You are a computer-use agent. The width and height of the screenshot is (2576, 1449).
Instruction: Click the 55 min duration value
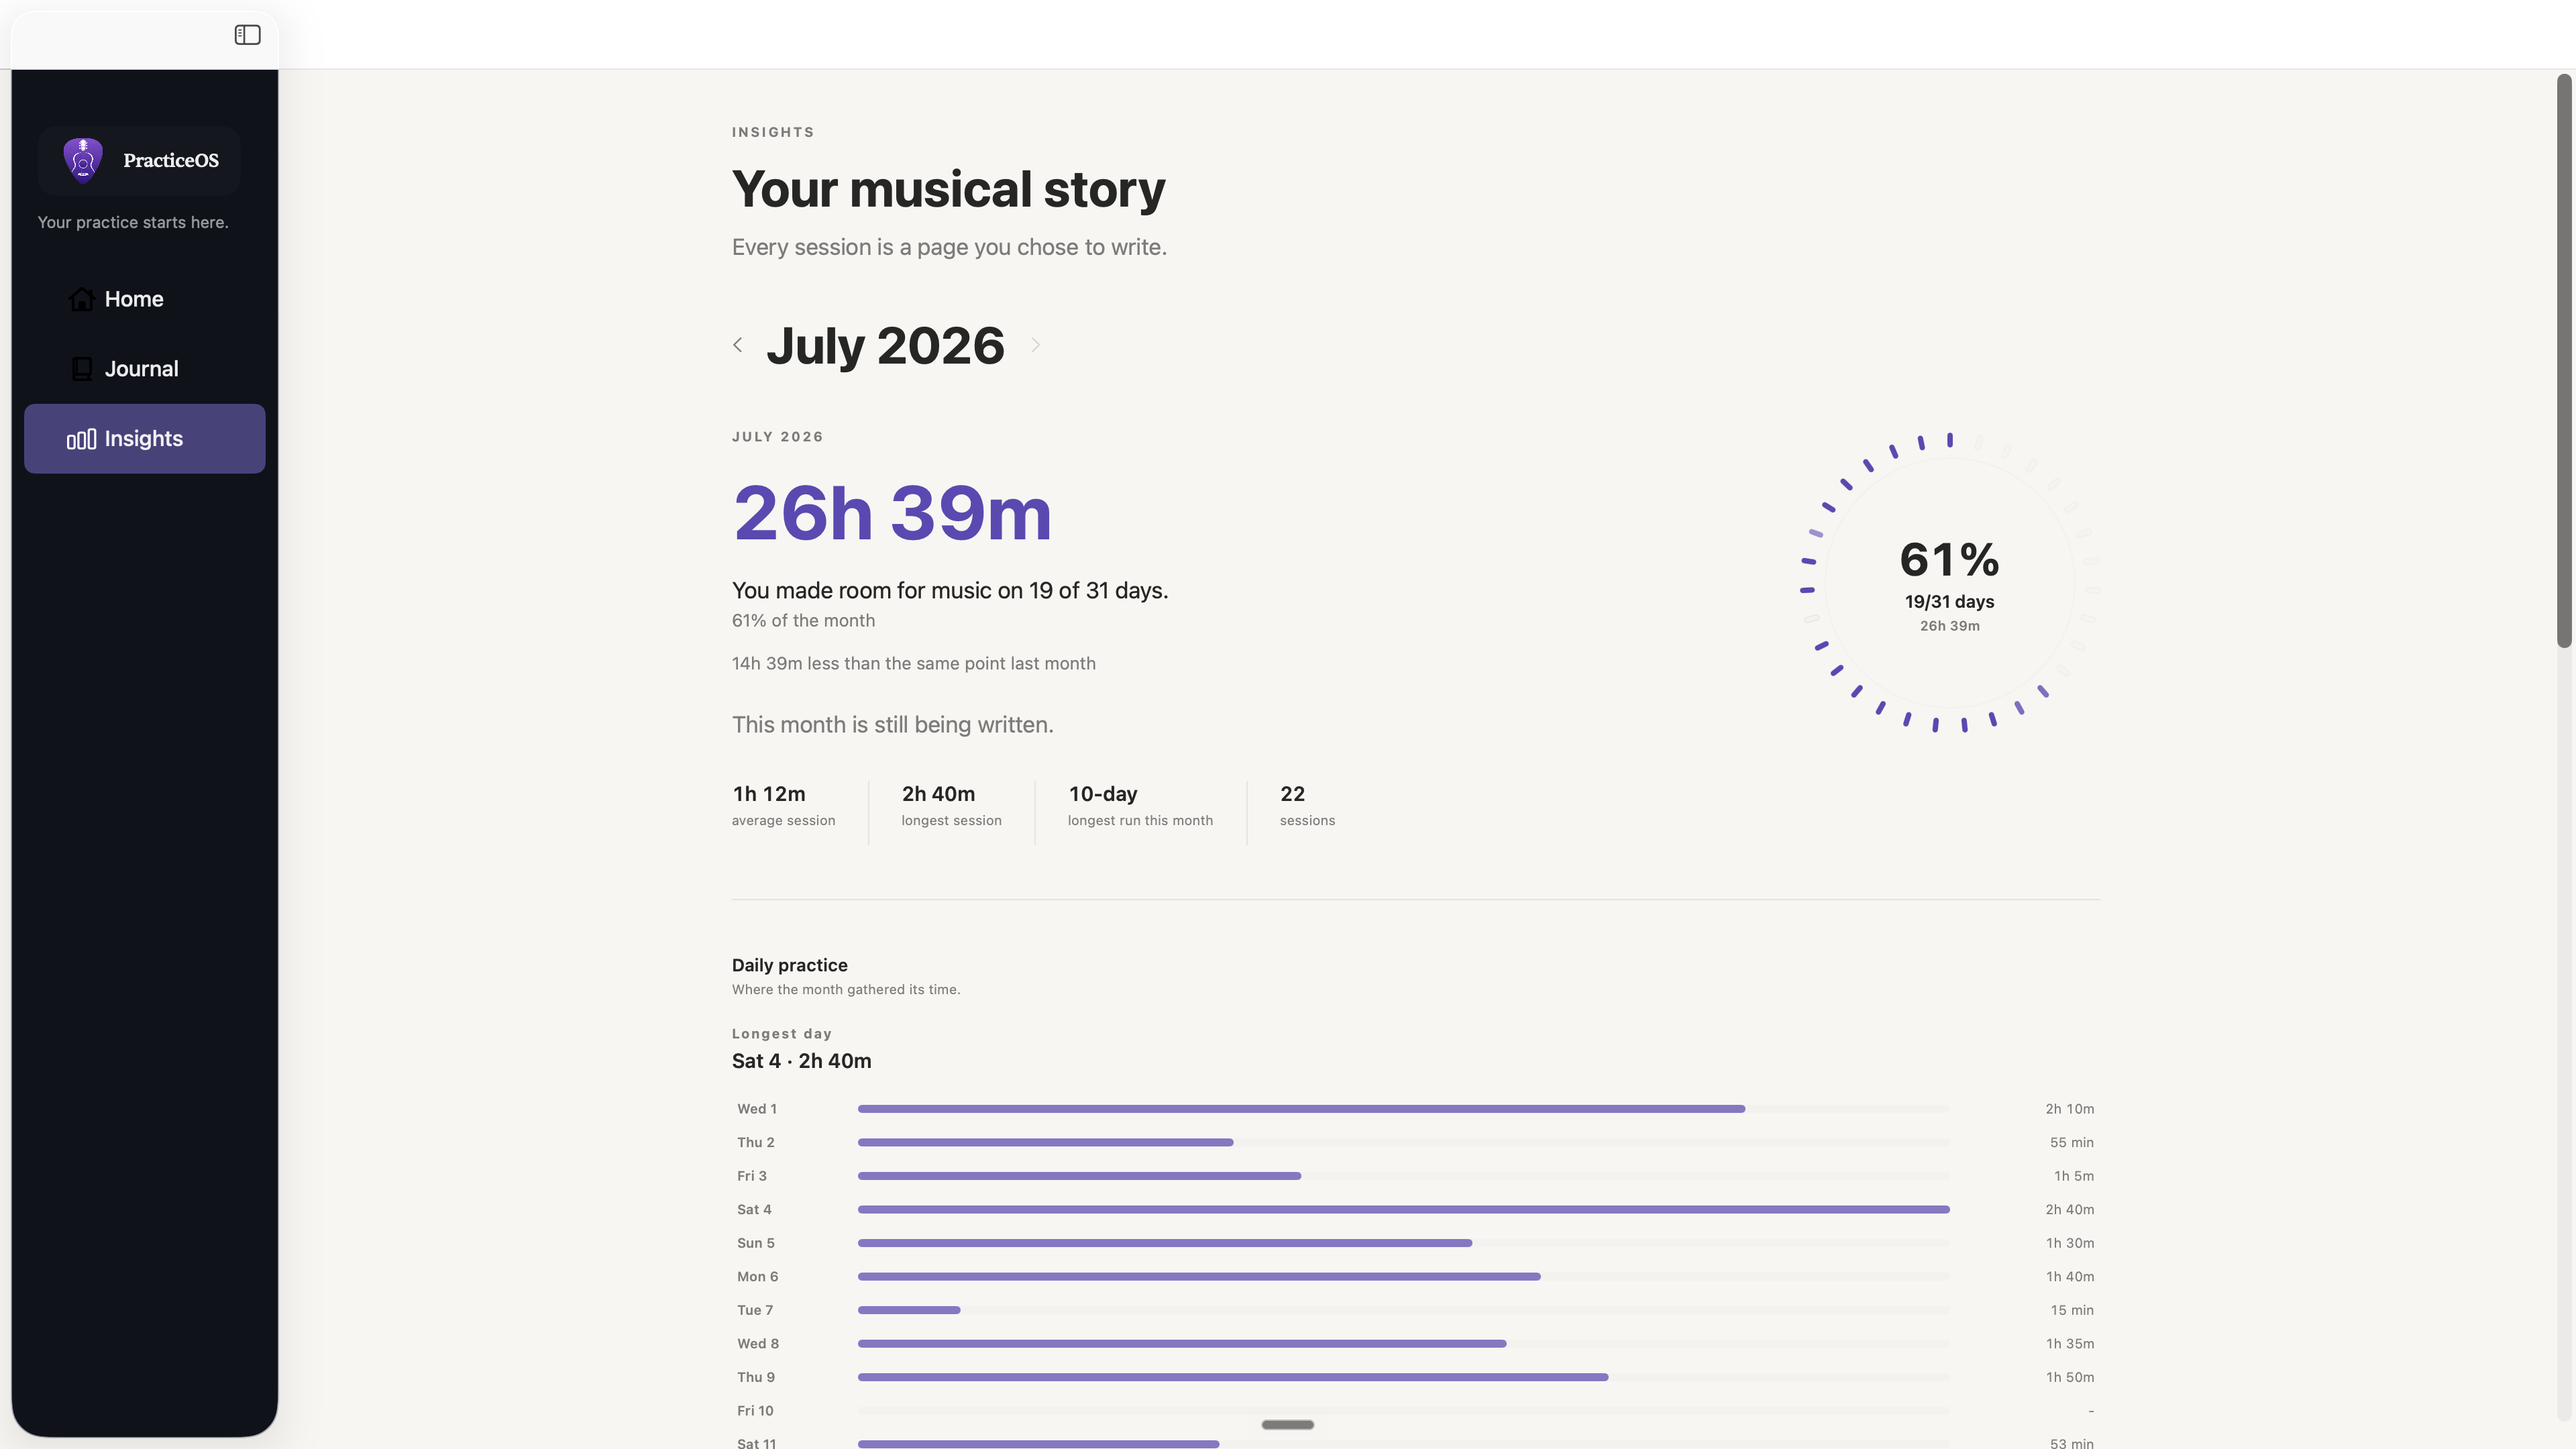[2071, 1142]
